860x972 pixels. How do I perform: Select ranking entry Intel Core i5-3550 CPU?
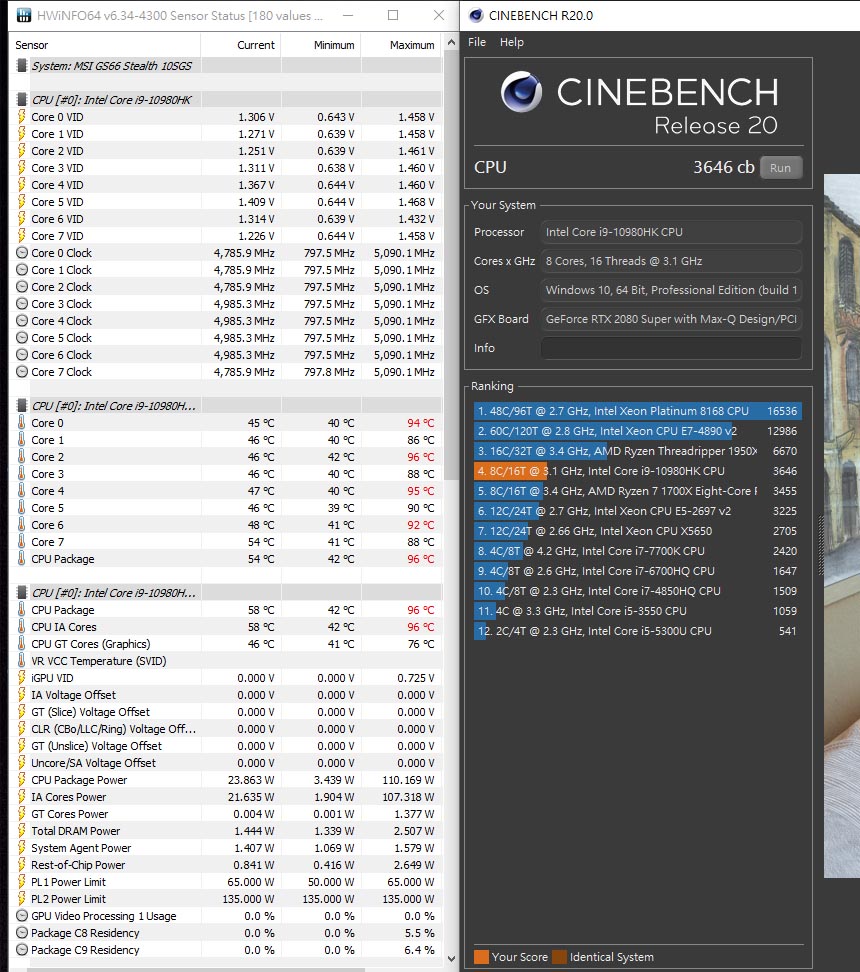(x=637, y=611)
